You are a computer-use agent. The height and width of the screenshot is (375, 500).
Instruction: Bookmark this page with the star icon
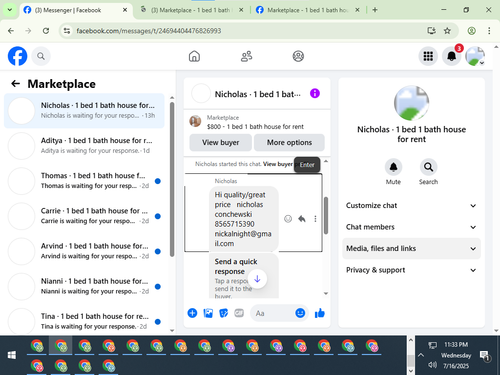point(447,31)
